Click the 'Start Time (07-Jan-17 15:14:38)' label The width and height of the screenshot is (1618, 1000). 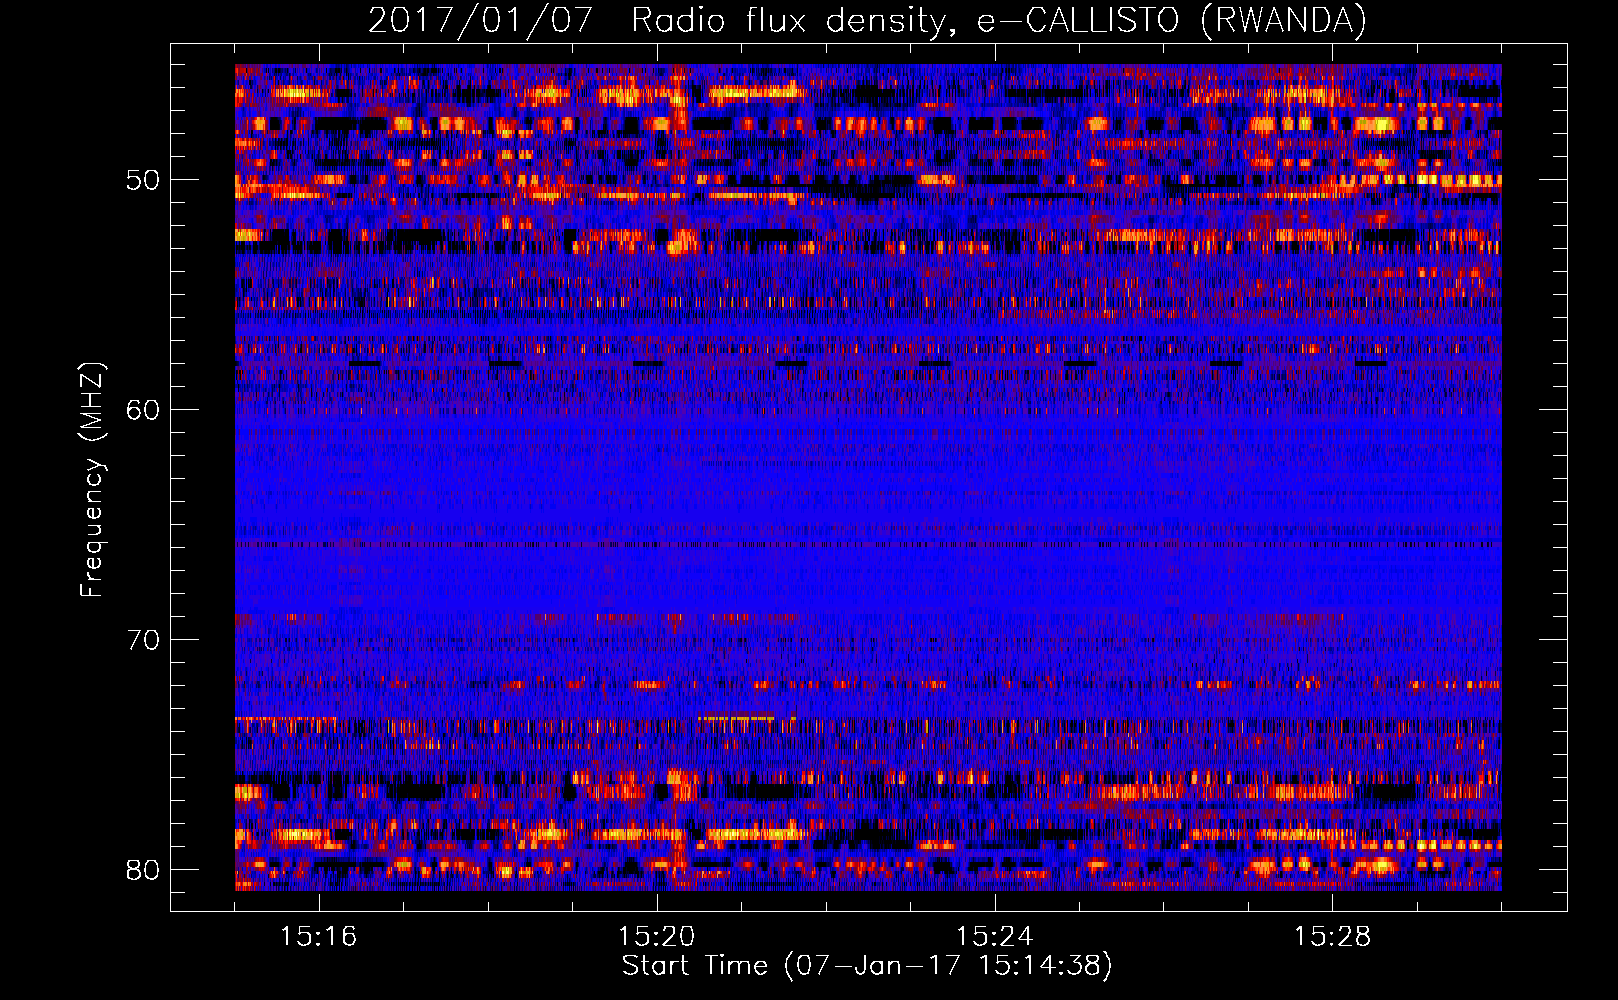click(867, 966)
